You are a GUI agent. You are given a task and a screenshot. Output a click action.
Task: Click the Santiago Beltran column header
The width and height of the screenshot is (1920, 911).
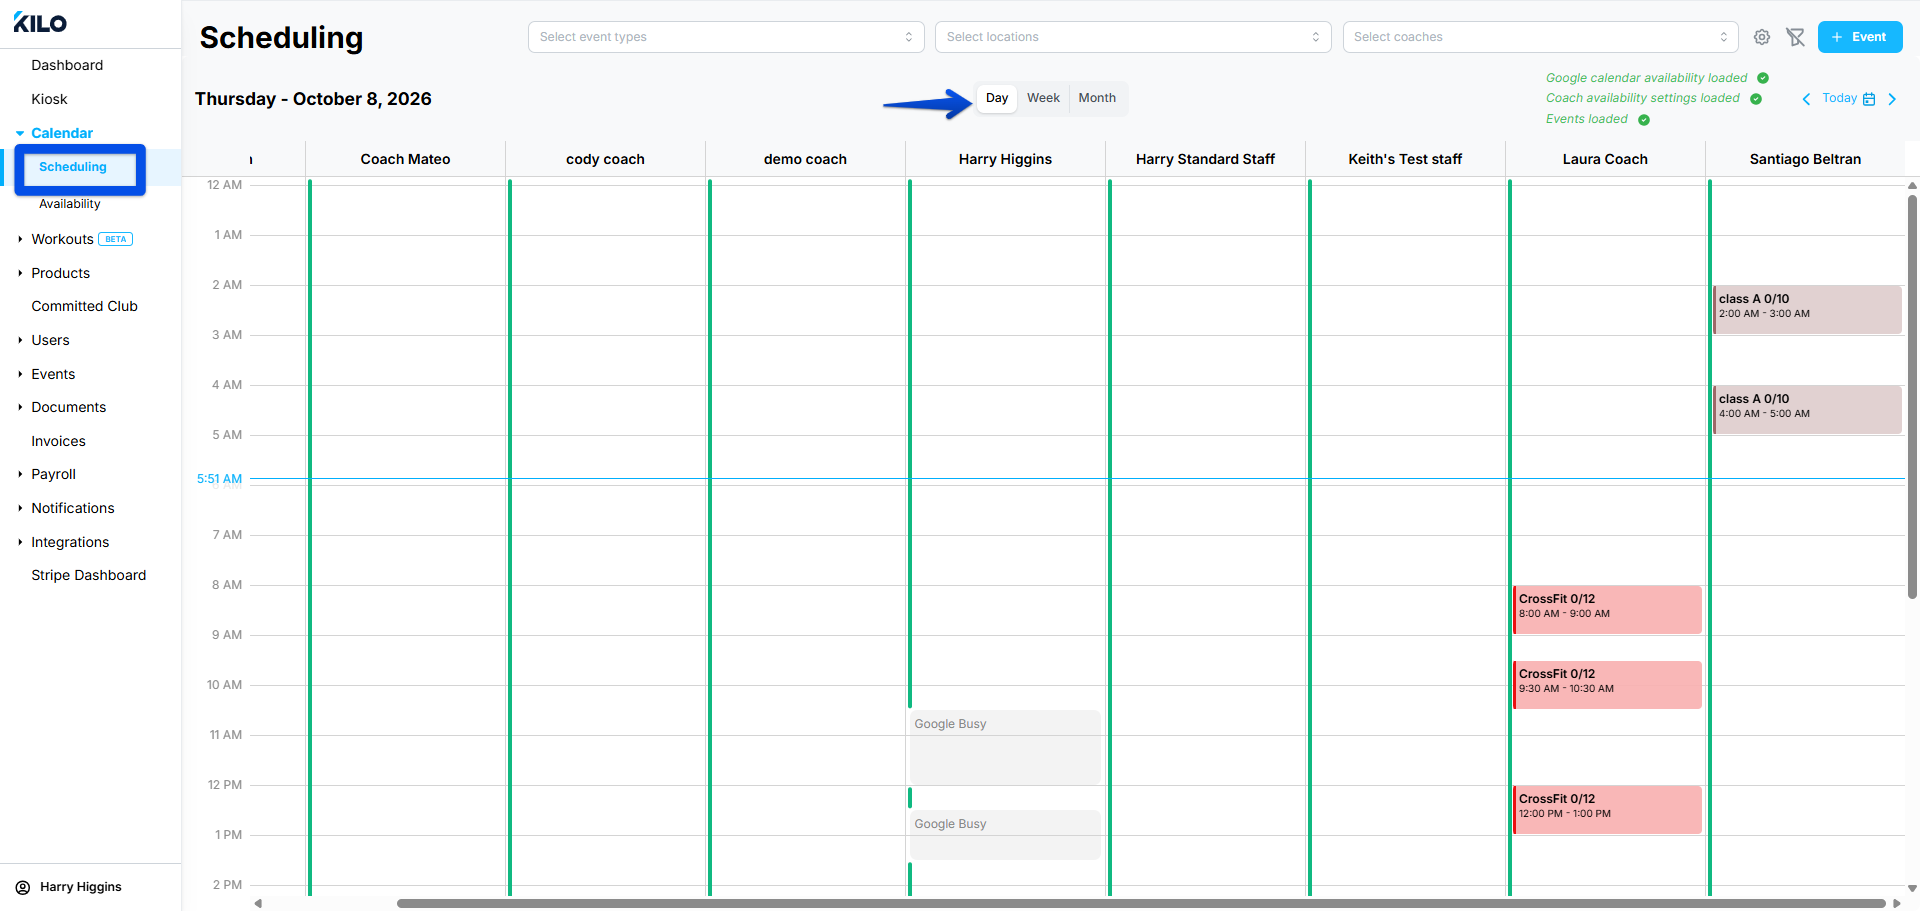point(1805,159)
